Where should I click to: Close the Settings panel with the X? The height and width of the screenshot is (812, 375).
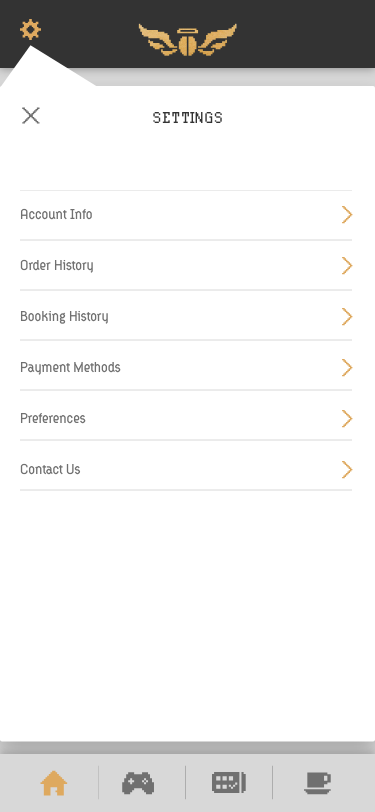coord(31,116)
